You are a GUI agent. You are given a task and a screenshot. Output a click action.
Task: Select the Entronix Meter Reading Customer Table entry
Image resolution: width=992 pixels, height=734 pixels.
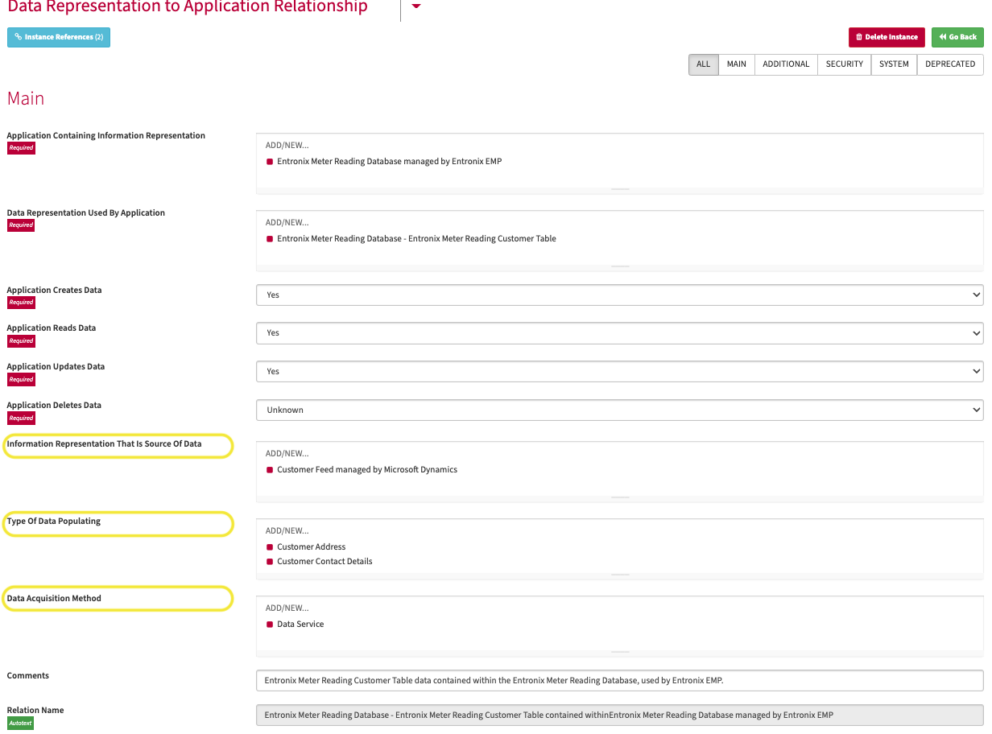[x=416, y=239]
